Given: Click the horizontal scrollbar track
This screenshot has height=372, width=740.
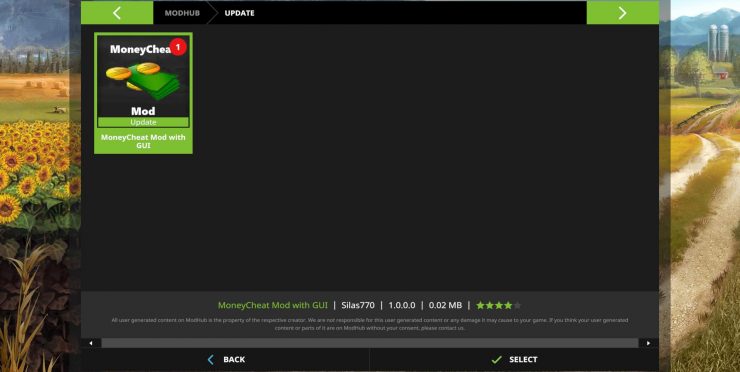Looking at the screenshot, I should [x=370, y=343].
